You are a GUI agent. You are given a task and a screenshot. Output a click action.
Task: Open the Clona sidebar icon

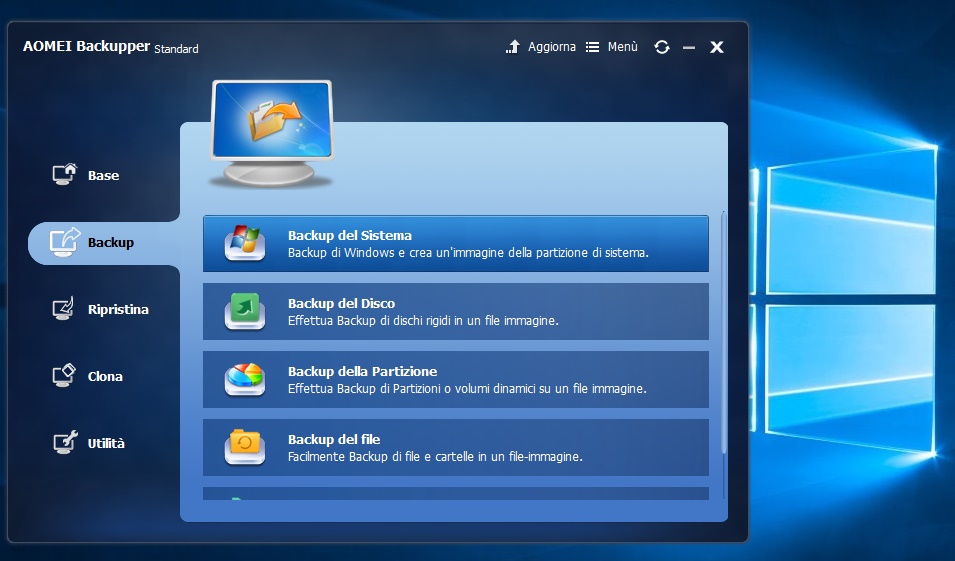[x=64, y=376]
